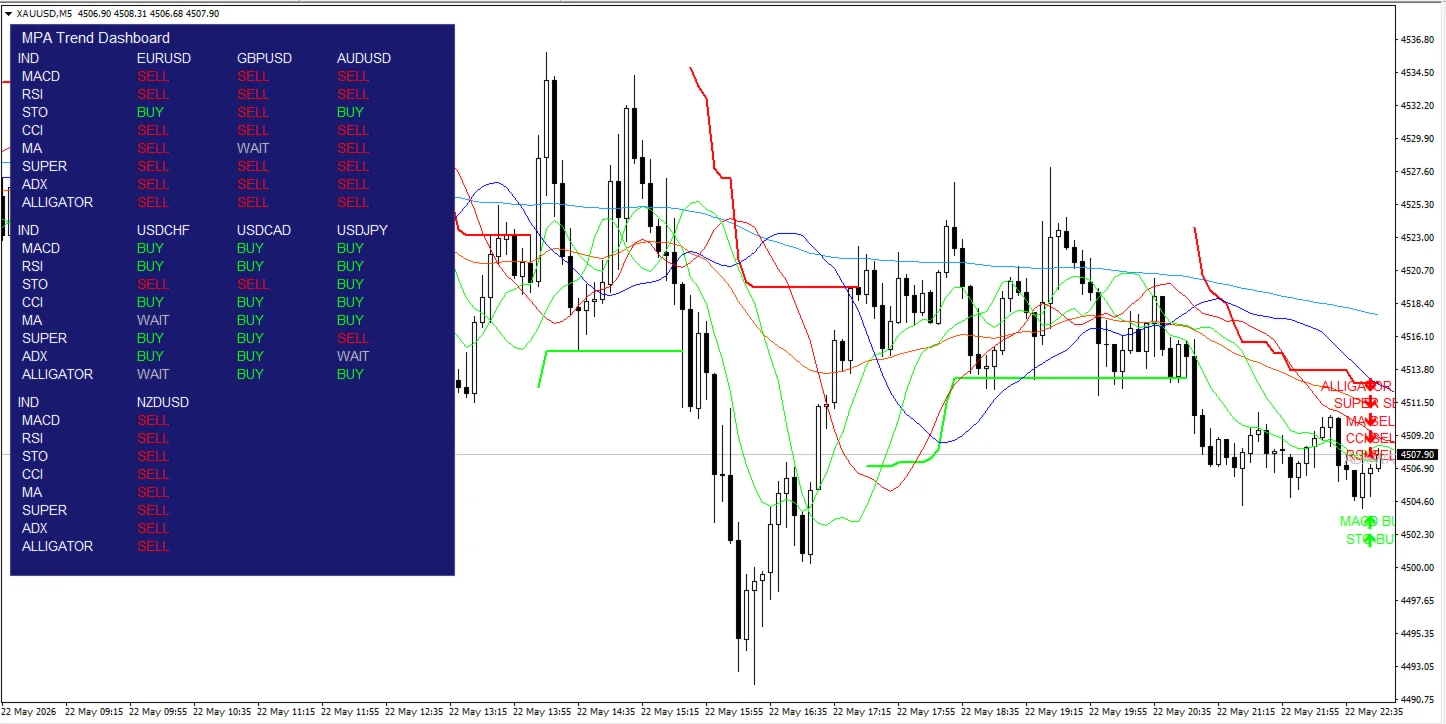Viewport: 1446px width, 724px height.
Task: Click the 22 May 18:35 time label
Action: coord(992,712)
